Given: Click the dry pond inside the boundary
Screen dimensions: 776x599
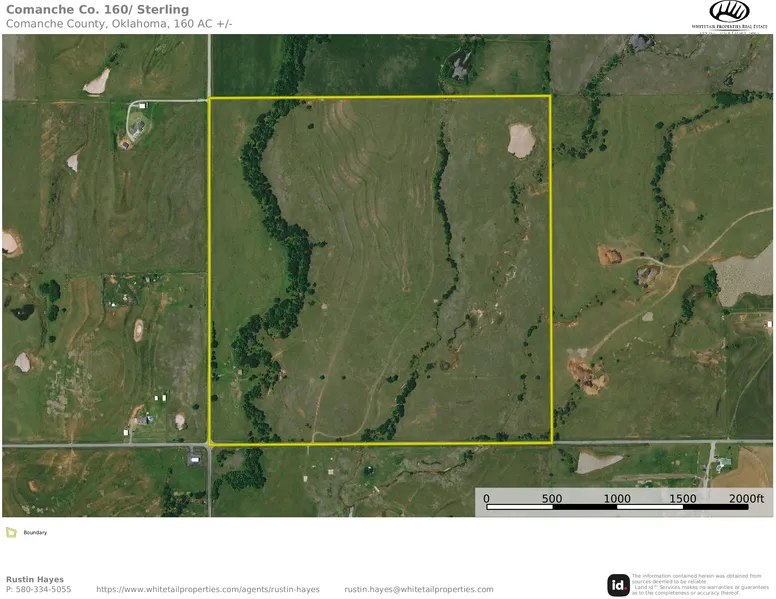Looking at the screenshot, I should [521, 139].
